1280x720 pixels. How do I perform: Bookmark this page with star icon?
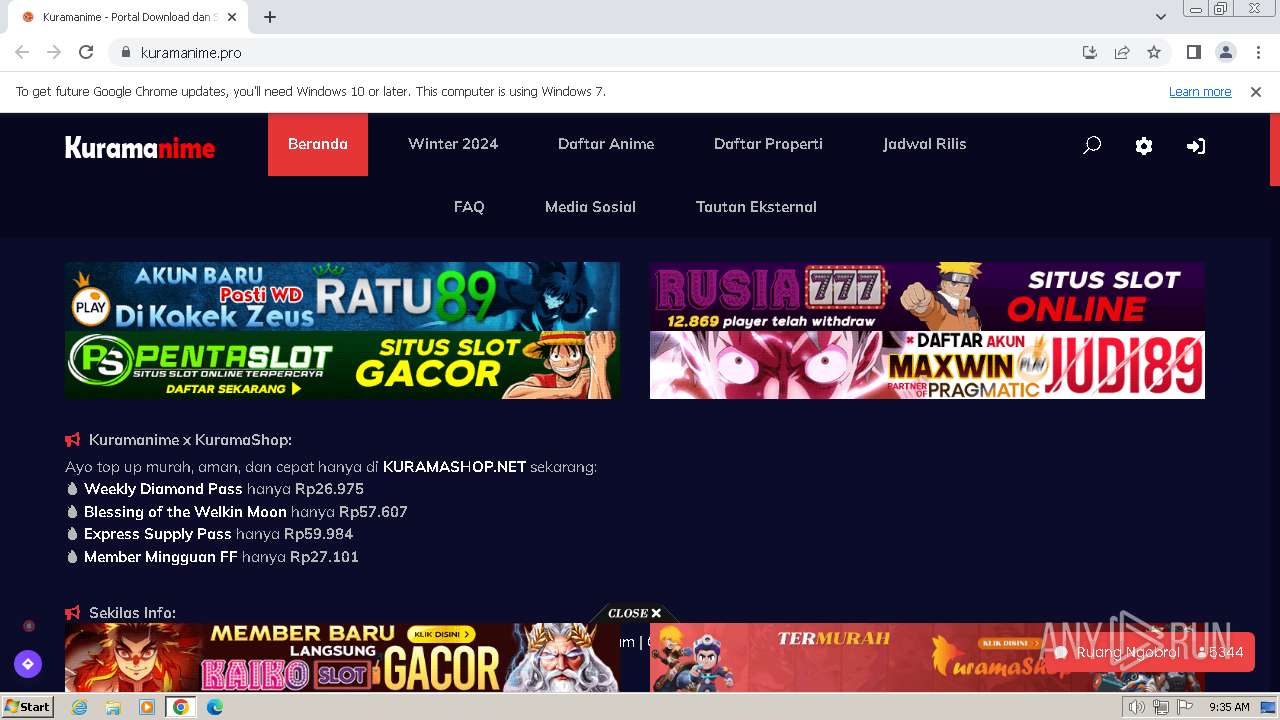pos(1154,52)
